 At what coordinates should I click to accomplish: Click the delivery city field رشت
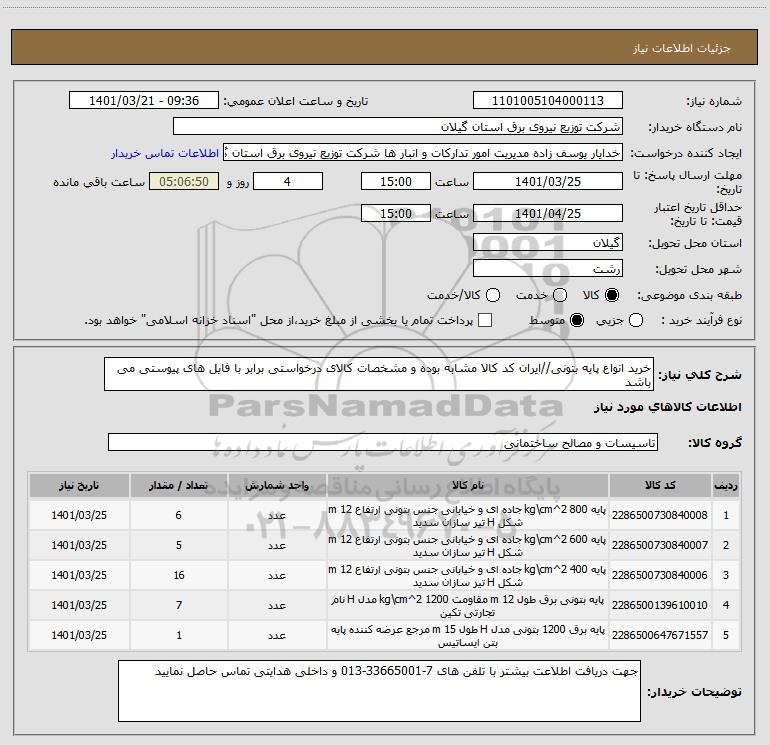548,268
